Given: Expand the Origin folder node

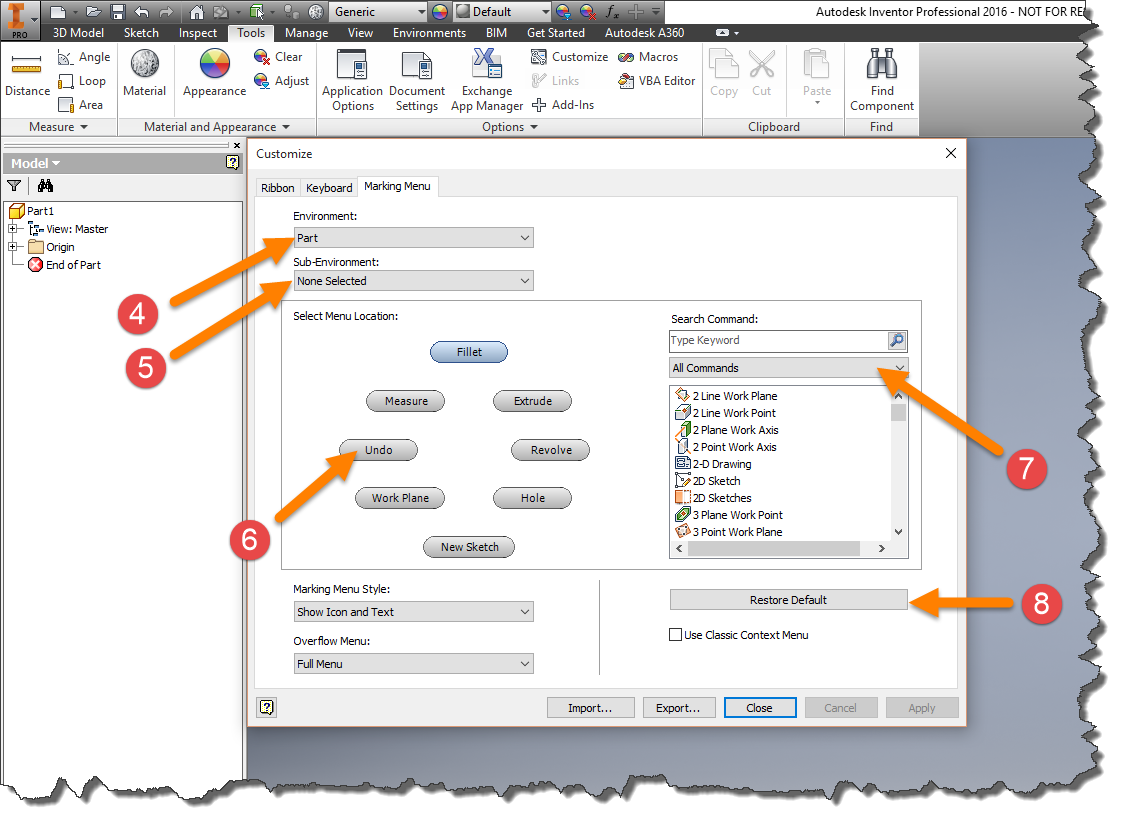Looking at the screenshot, I should coord(12,246).
